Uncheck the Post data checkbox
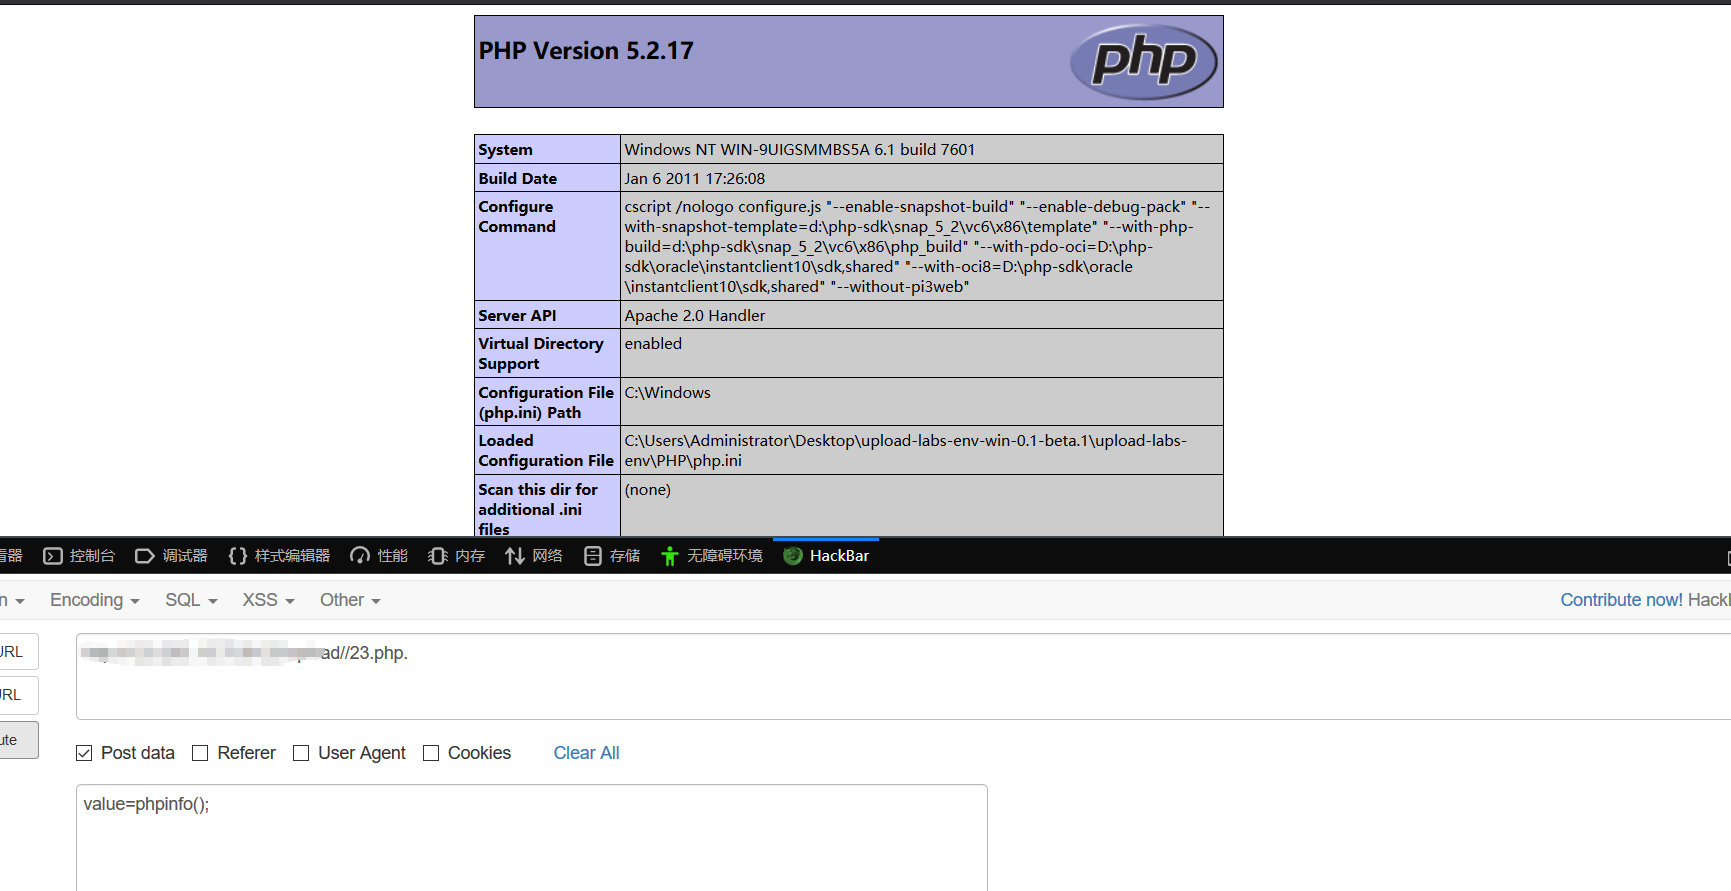This screenshot has width=1731, height=891. tap(84, 753)
